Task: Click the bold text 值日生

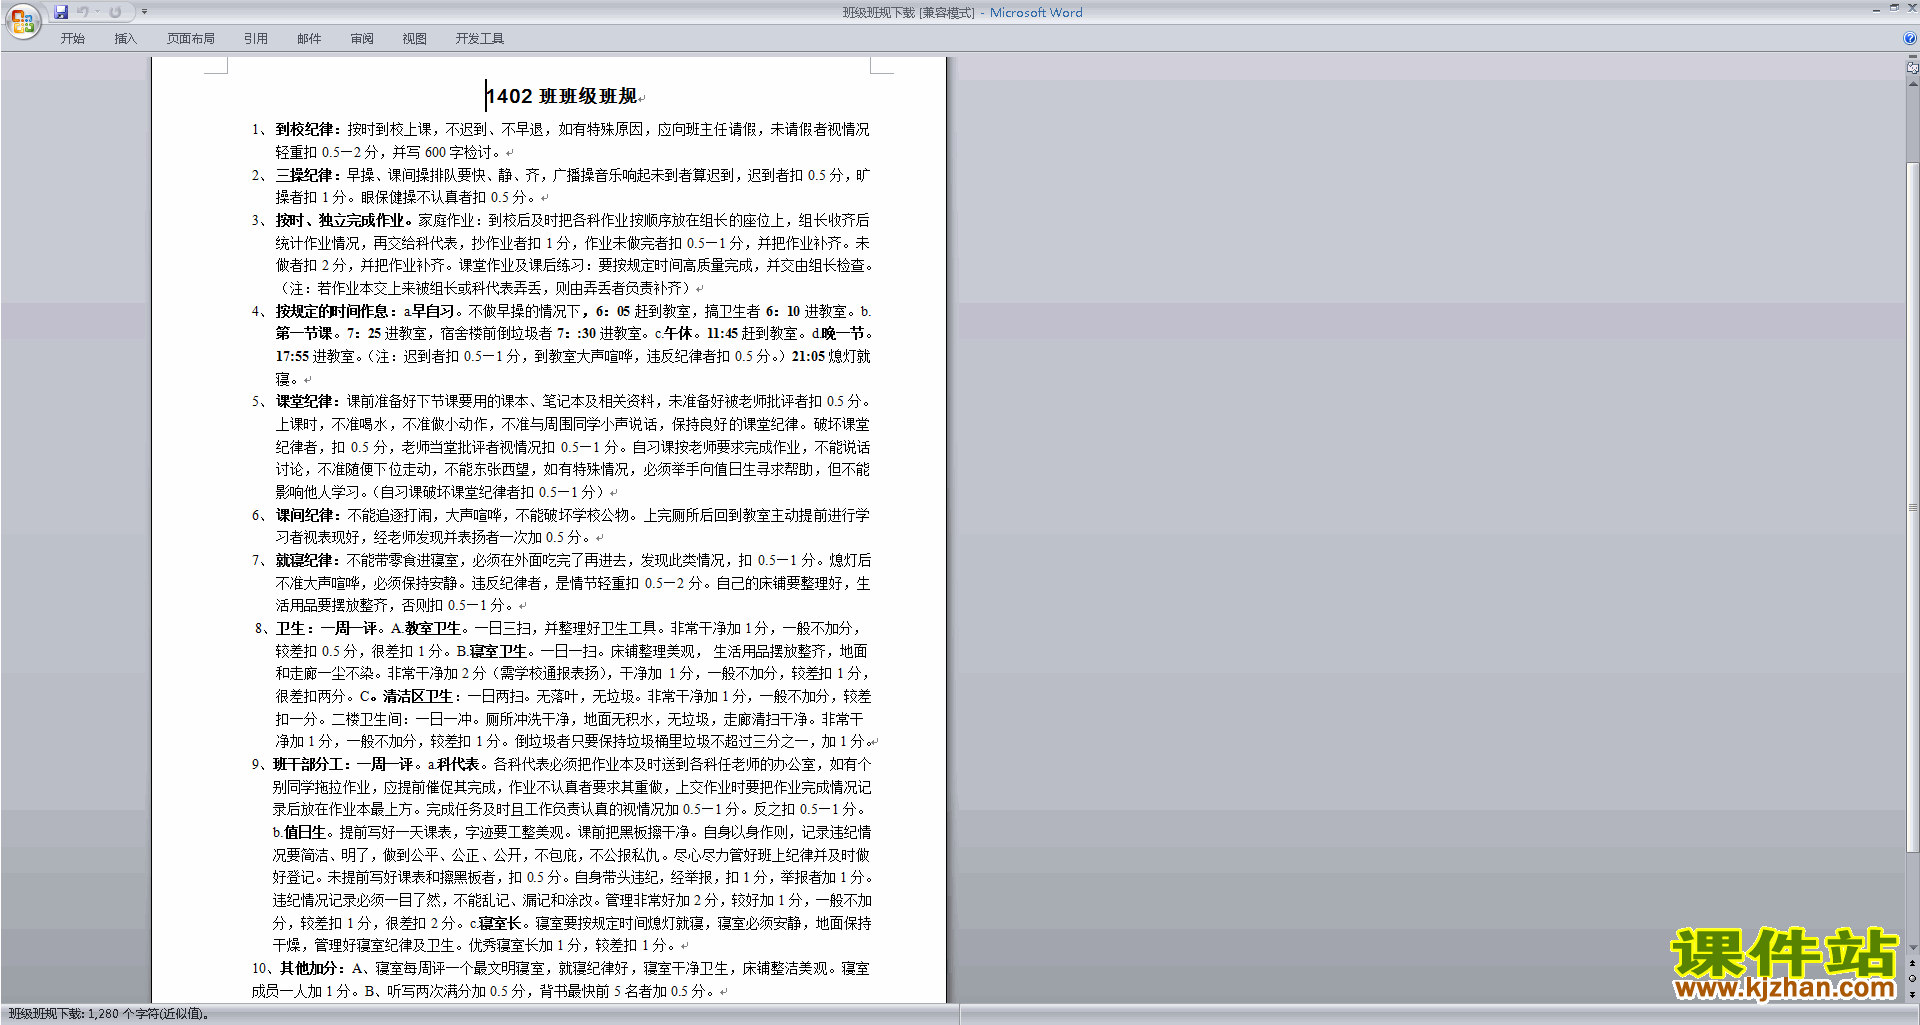Action: click(x=304, y=832)
